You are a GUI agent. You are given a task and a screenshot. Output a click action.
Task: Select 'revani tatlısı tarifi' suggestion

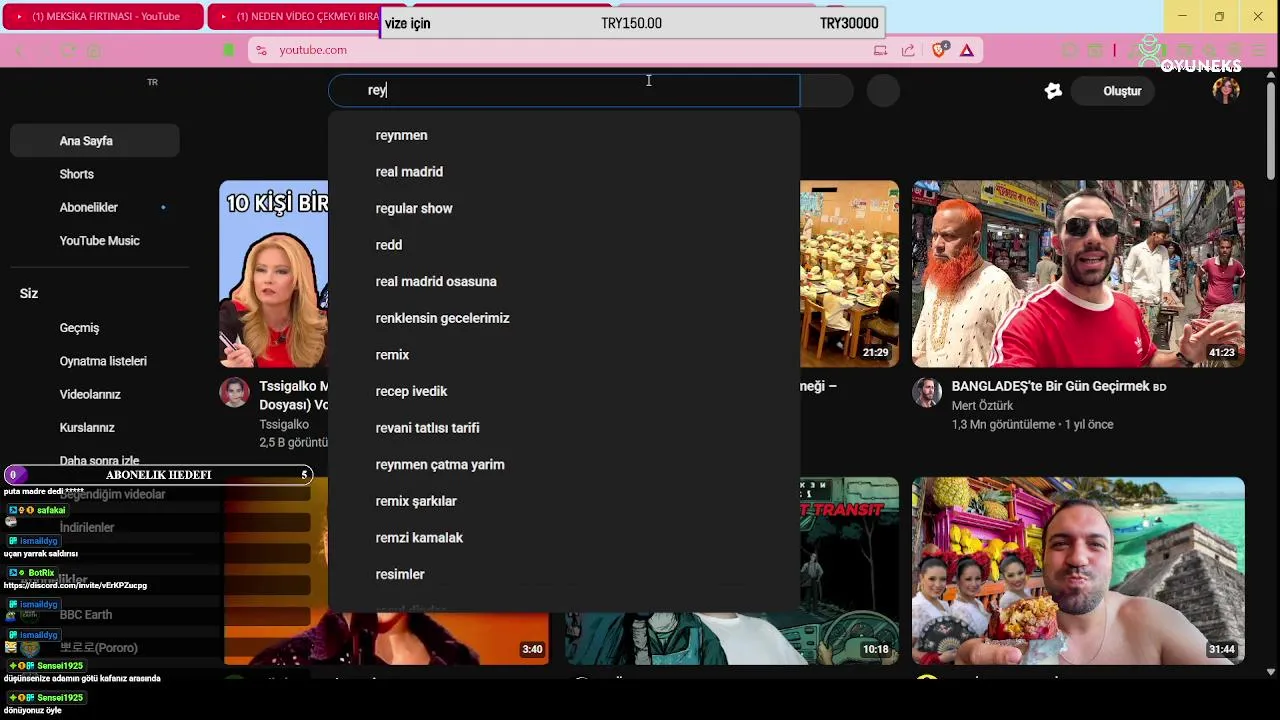tap(564, 428)
